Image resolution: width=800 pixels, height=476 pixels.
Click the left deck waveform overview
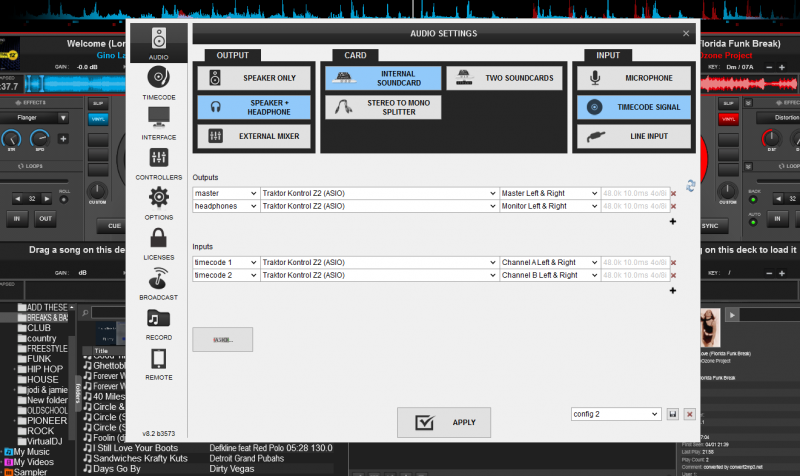click(75, 84)
